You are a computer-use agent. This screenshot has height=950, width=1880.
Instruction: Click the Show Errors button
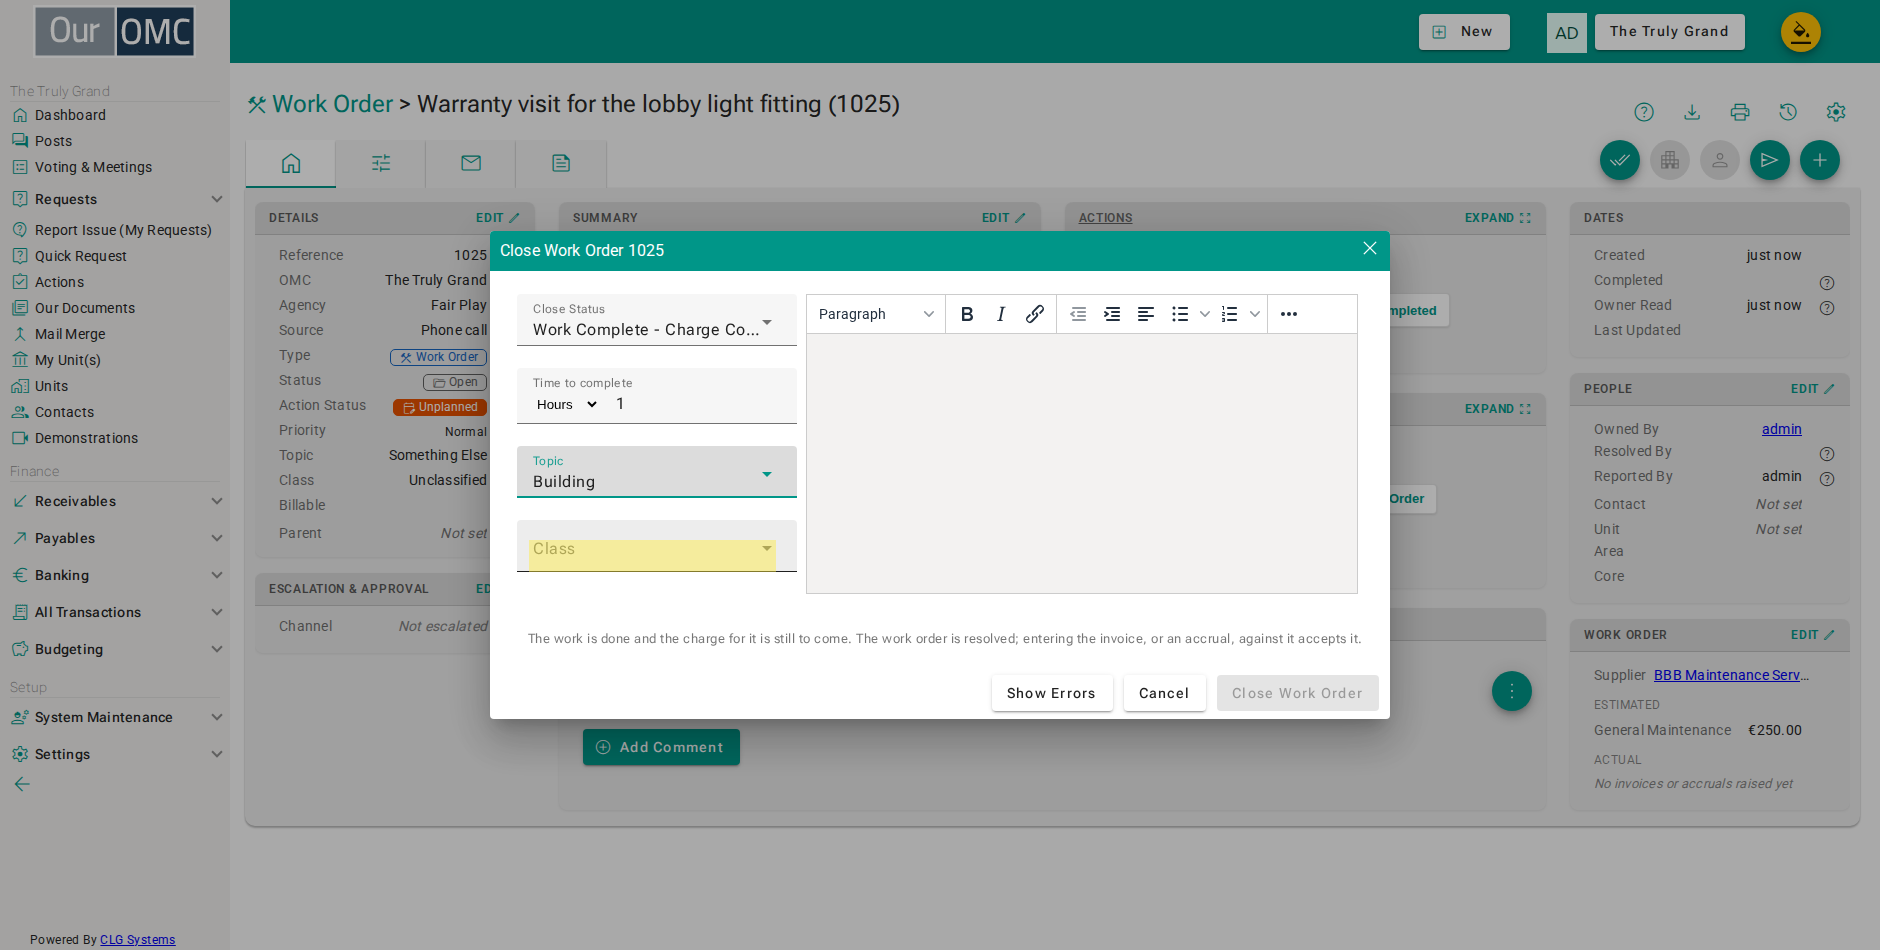[1052, 693]
